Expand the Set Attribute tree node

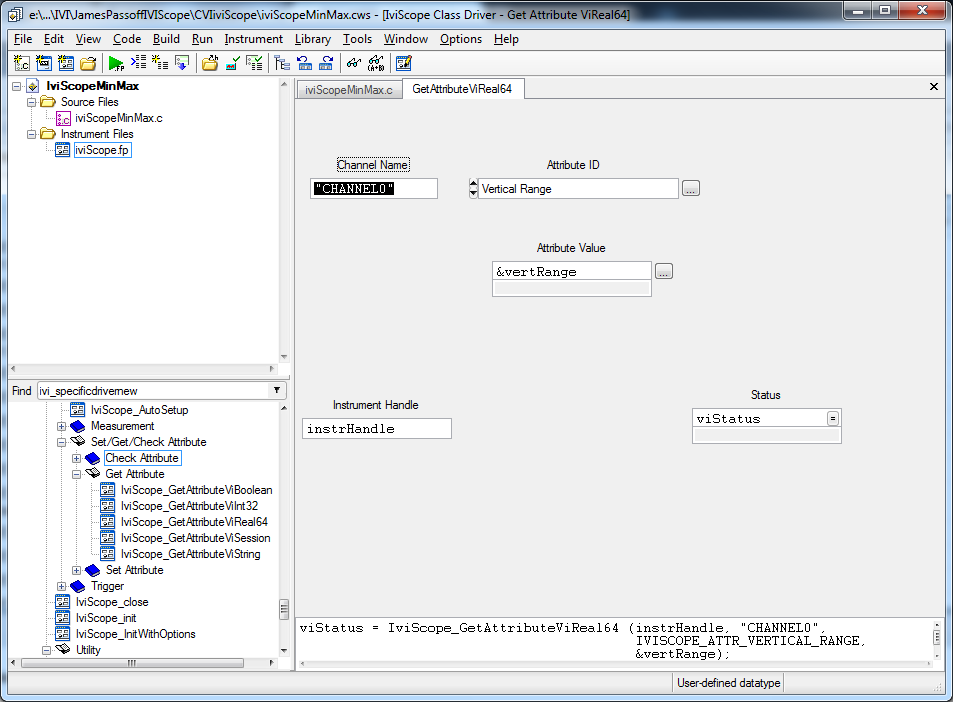(x=77, y=570)
